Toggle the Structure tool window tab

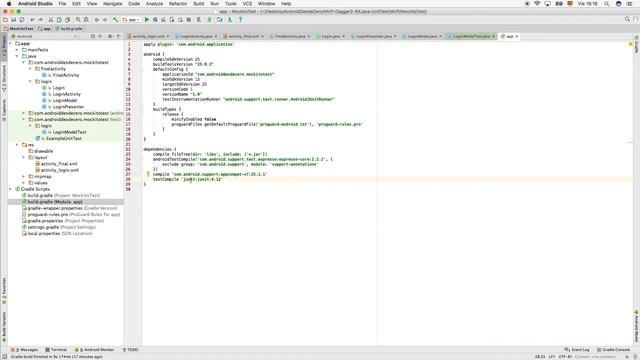[4, 78]
